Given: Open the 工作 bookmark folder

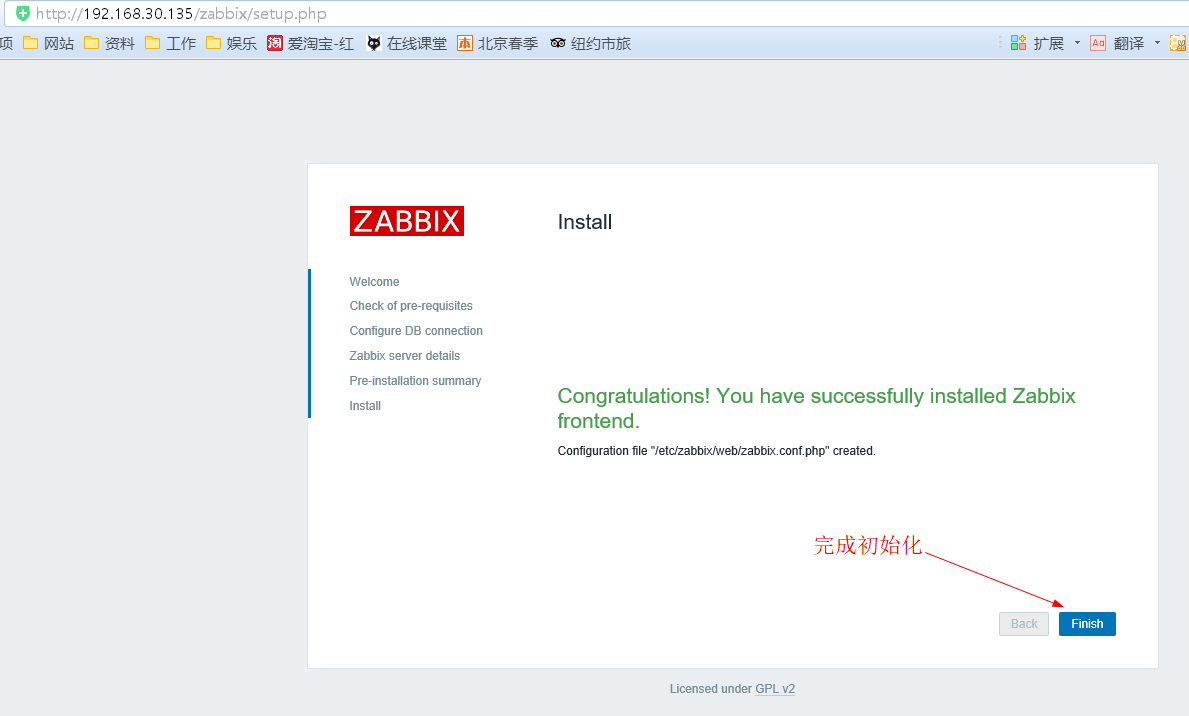Looking at the screenshot, I should [x=171, y=43].
